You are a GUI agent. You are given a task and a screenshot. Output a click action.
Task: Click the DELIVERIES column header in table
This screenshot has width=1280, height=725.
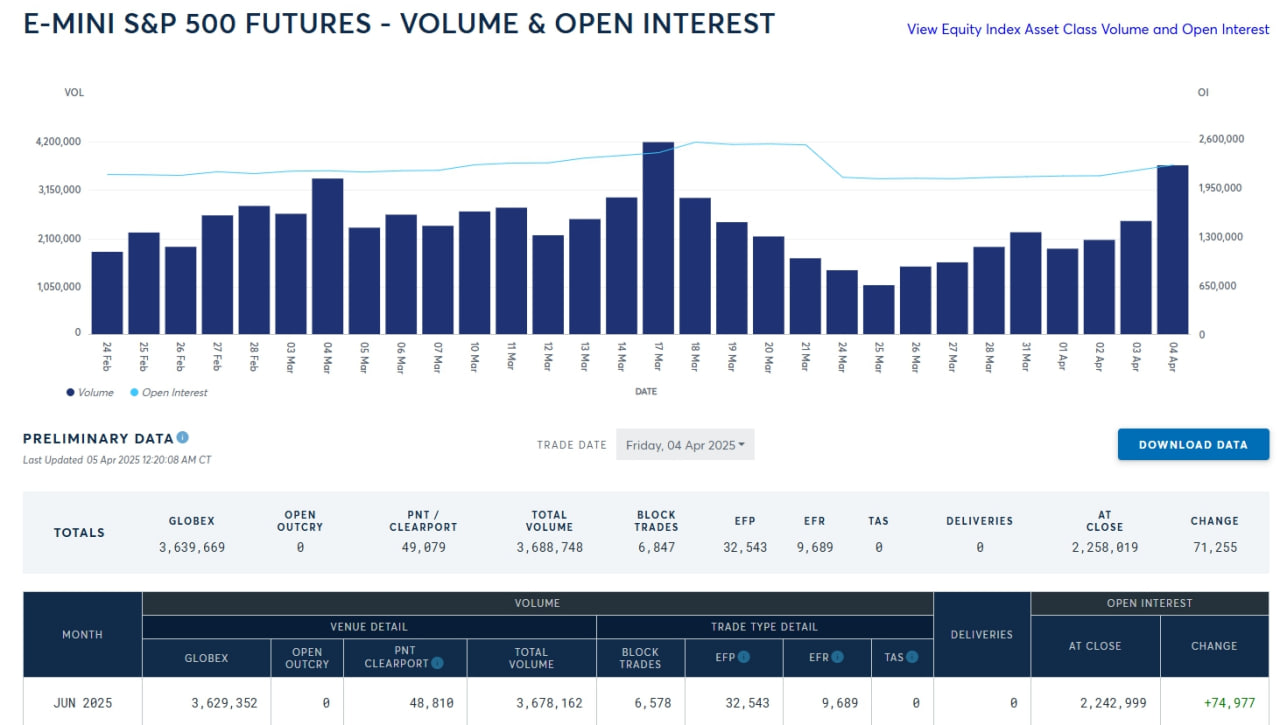point(982,634)
